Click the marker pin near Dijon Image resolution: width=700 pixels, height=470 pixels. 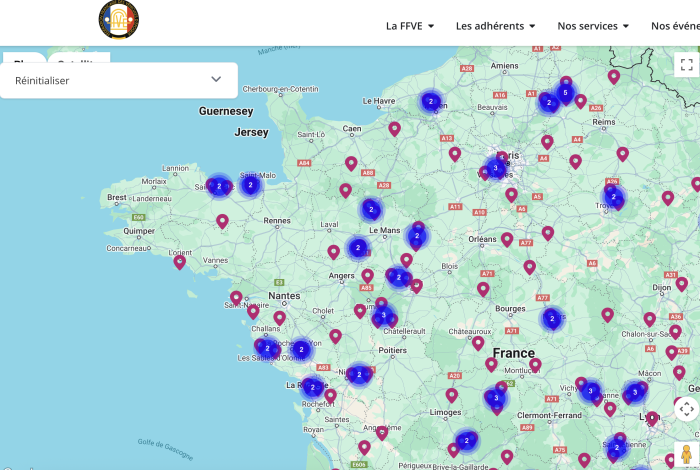[x=682, y=283]
